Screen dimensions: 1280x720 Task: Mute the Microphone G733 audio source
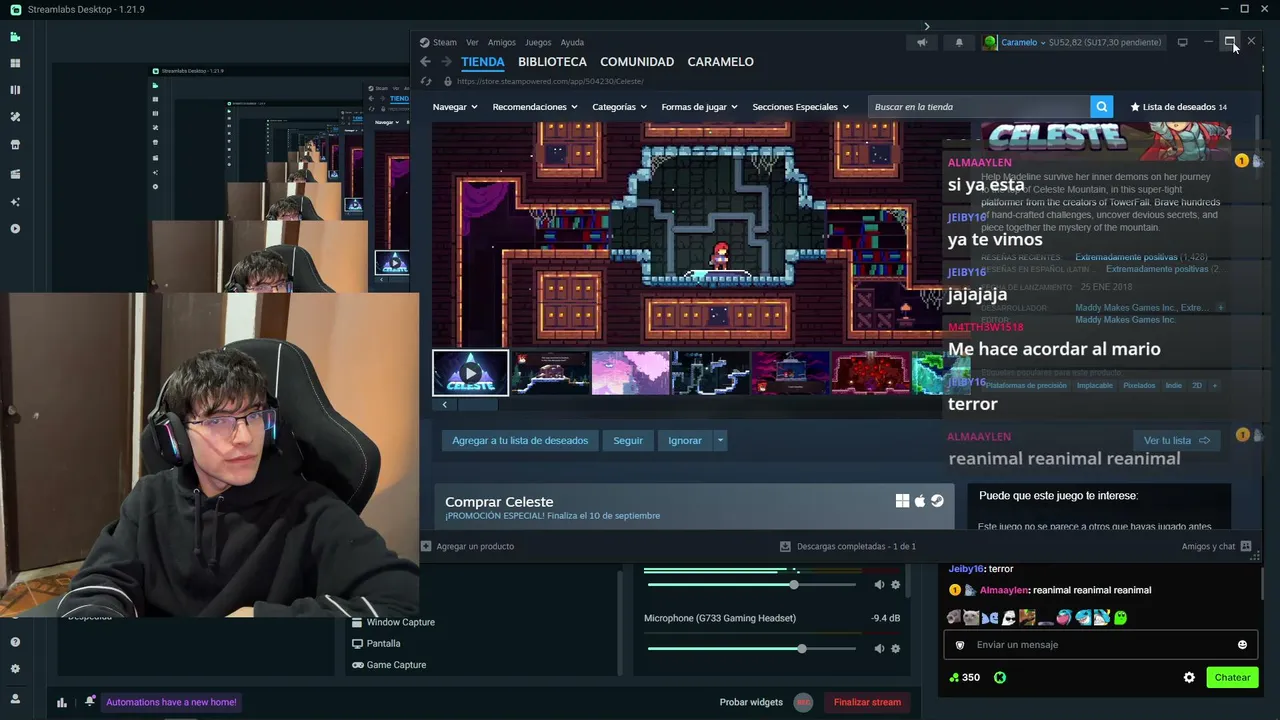[879, 648]
